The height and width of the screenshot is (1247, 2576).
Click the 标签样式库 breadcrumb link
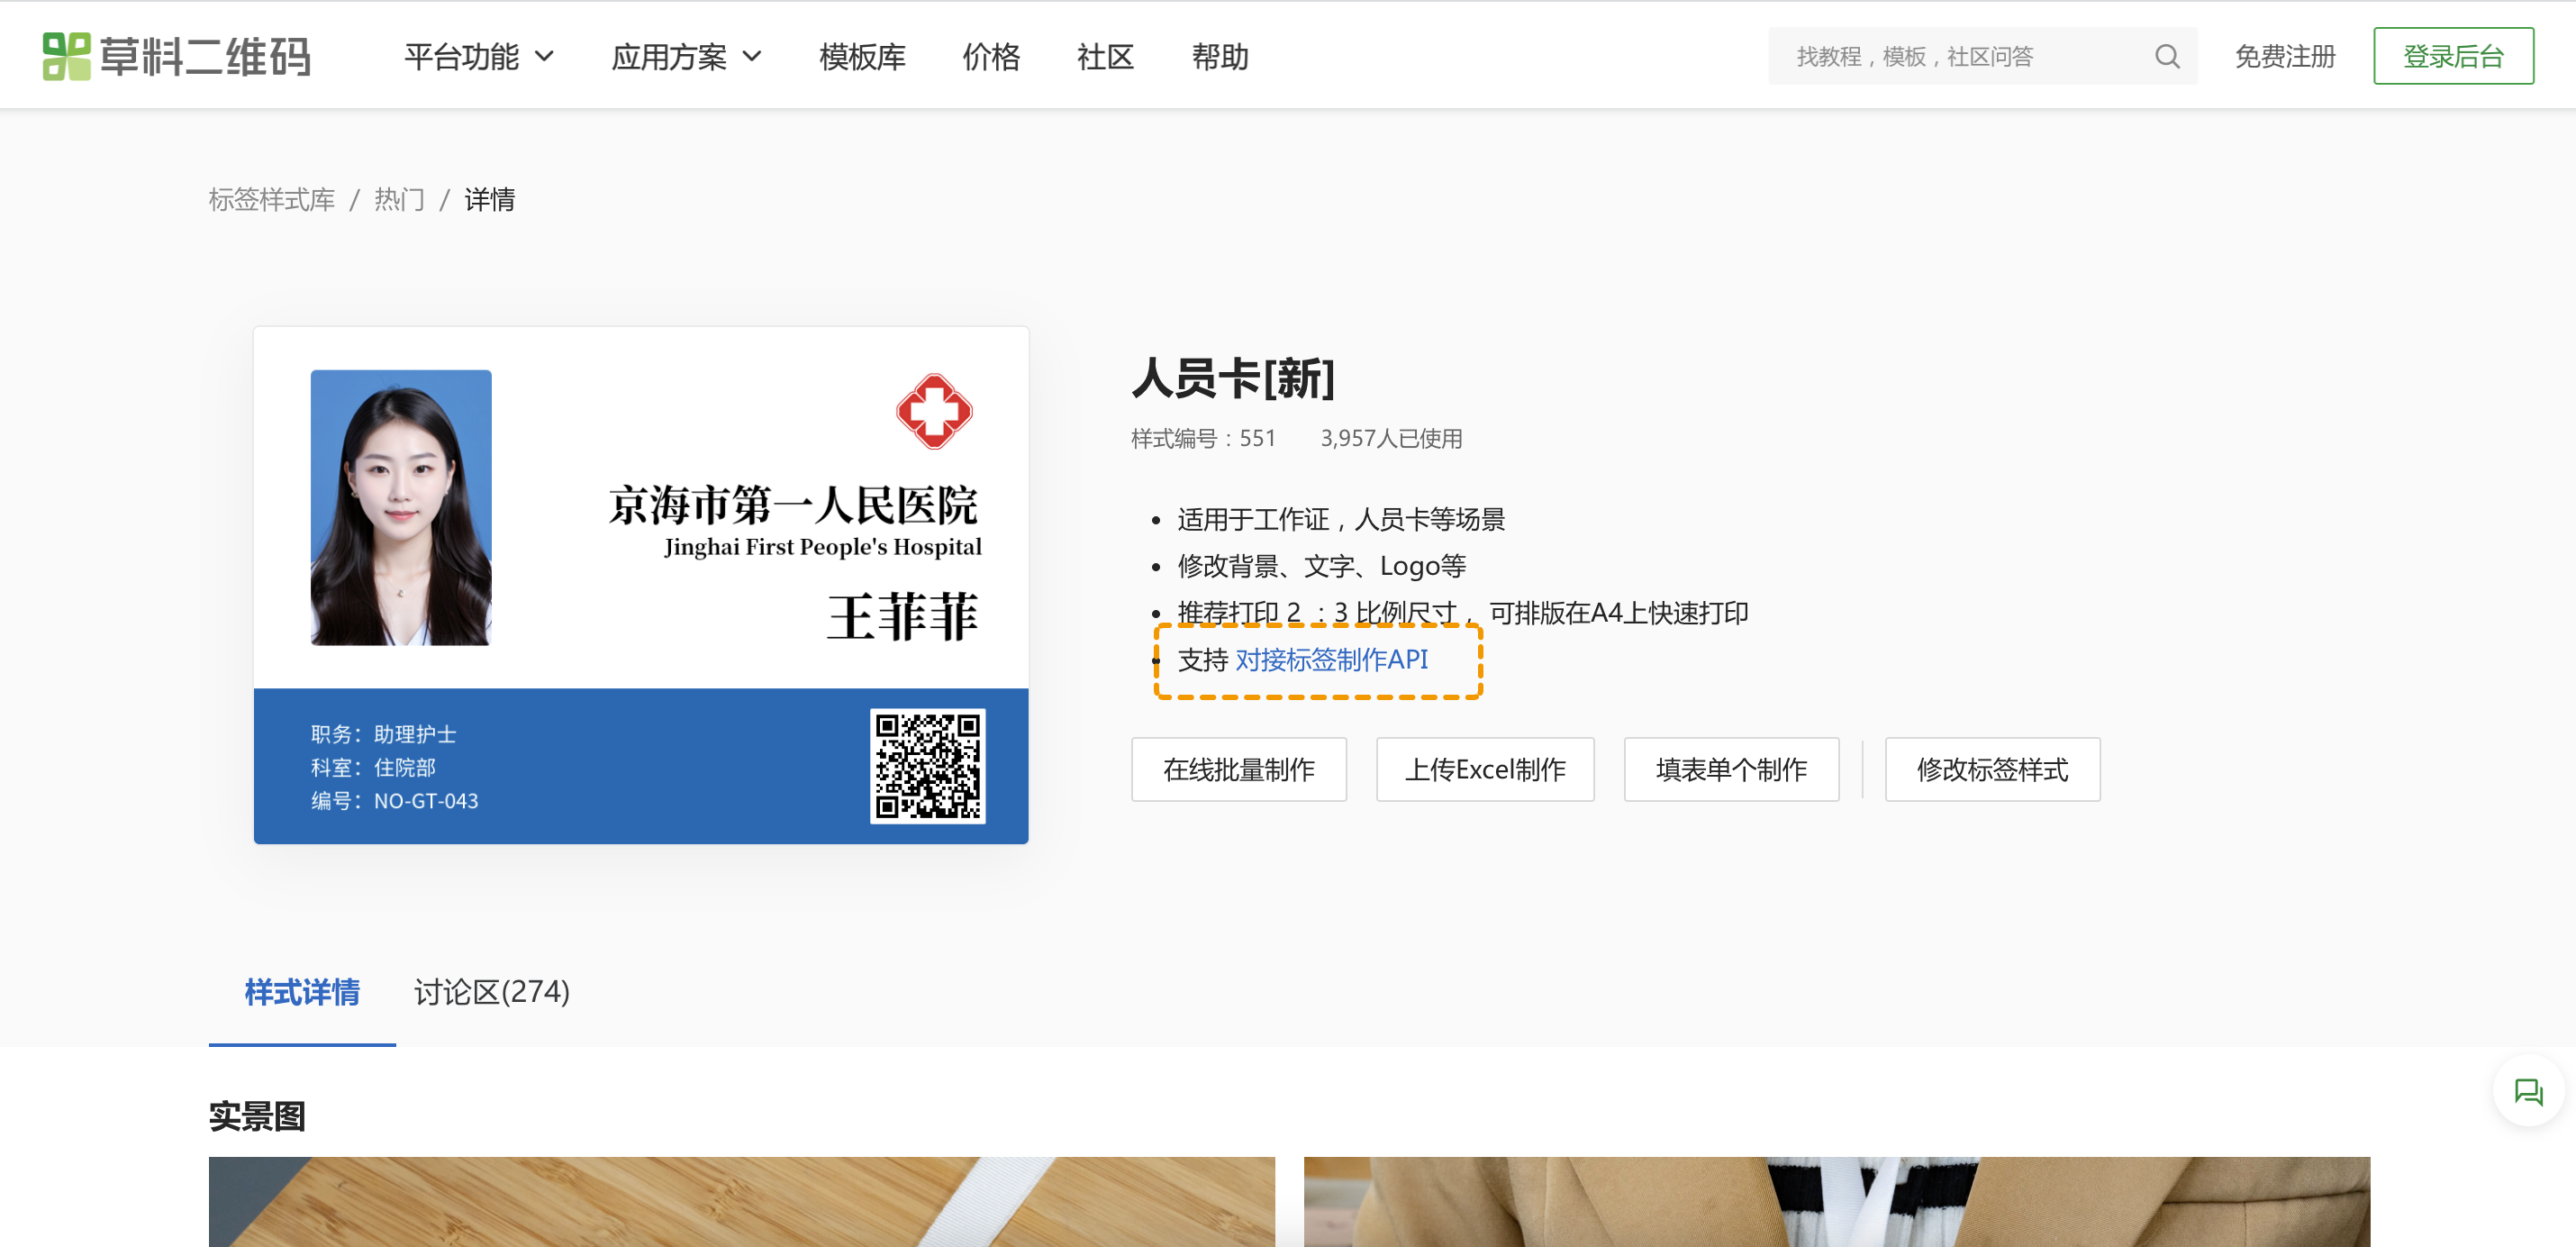(x=271, y=200)
